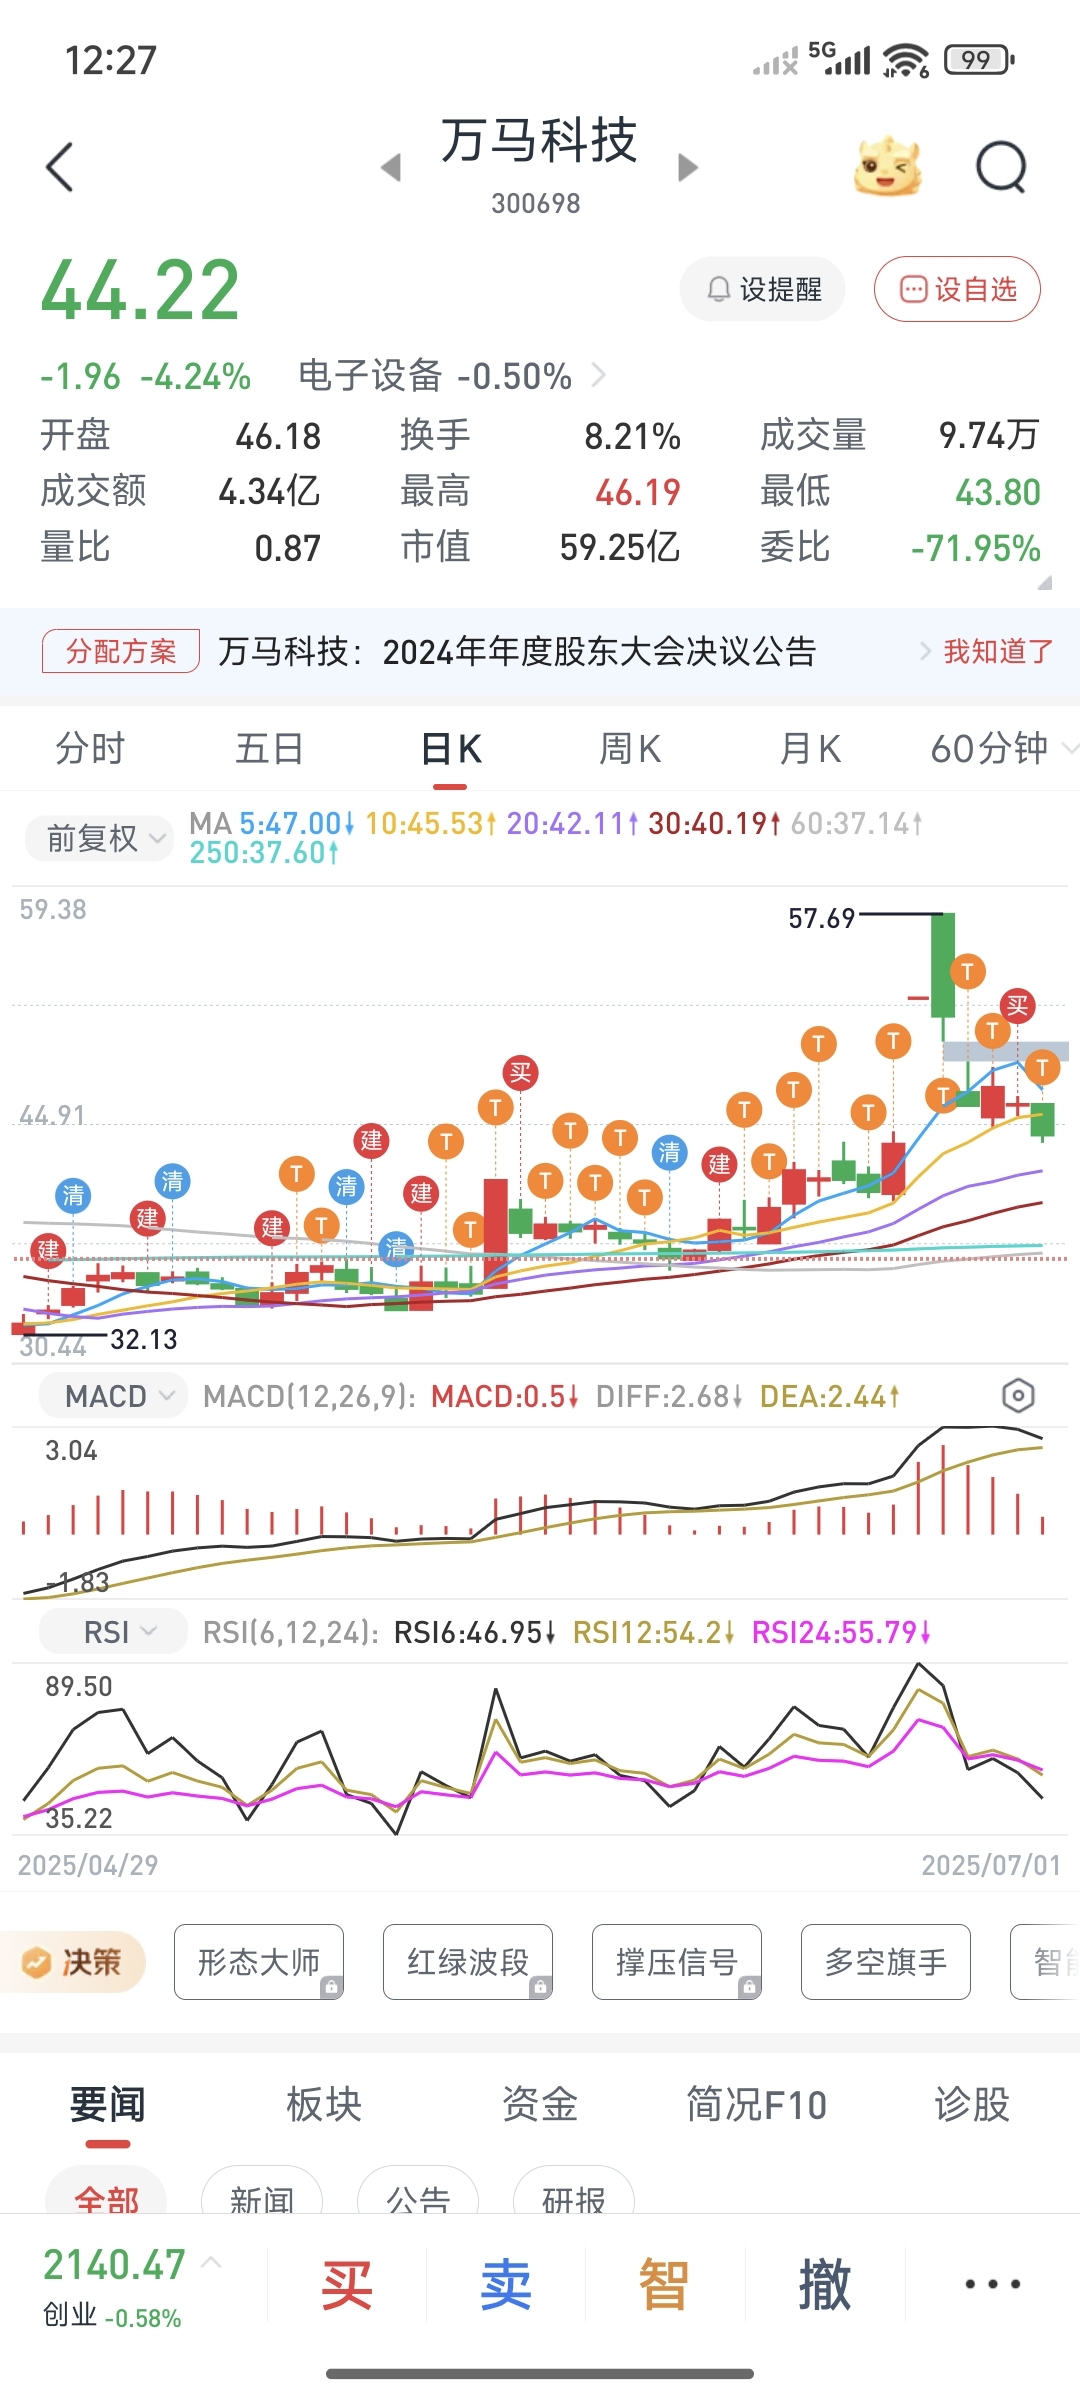Filter news by 研报

tap(574, 2192)
